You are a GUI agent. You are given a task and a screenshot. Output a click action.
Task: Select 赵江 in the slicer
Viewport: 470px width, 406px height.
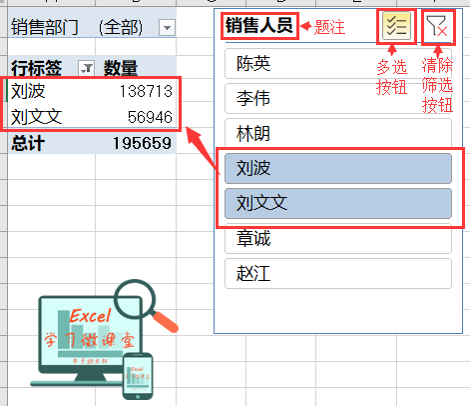[338, 274]
